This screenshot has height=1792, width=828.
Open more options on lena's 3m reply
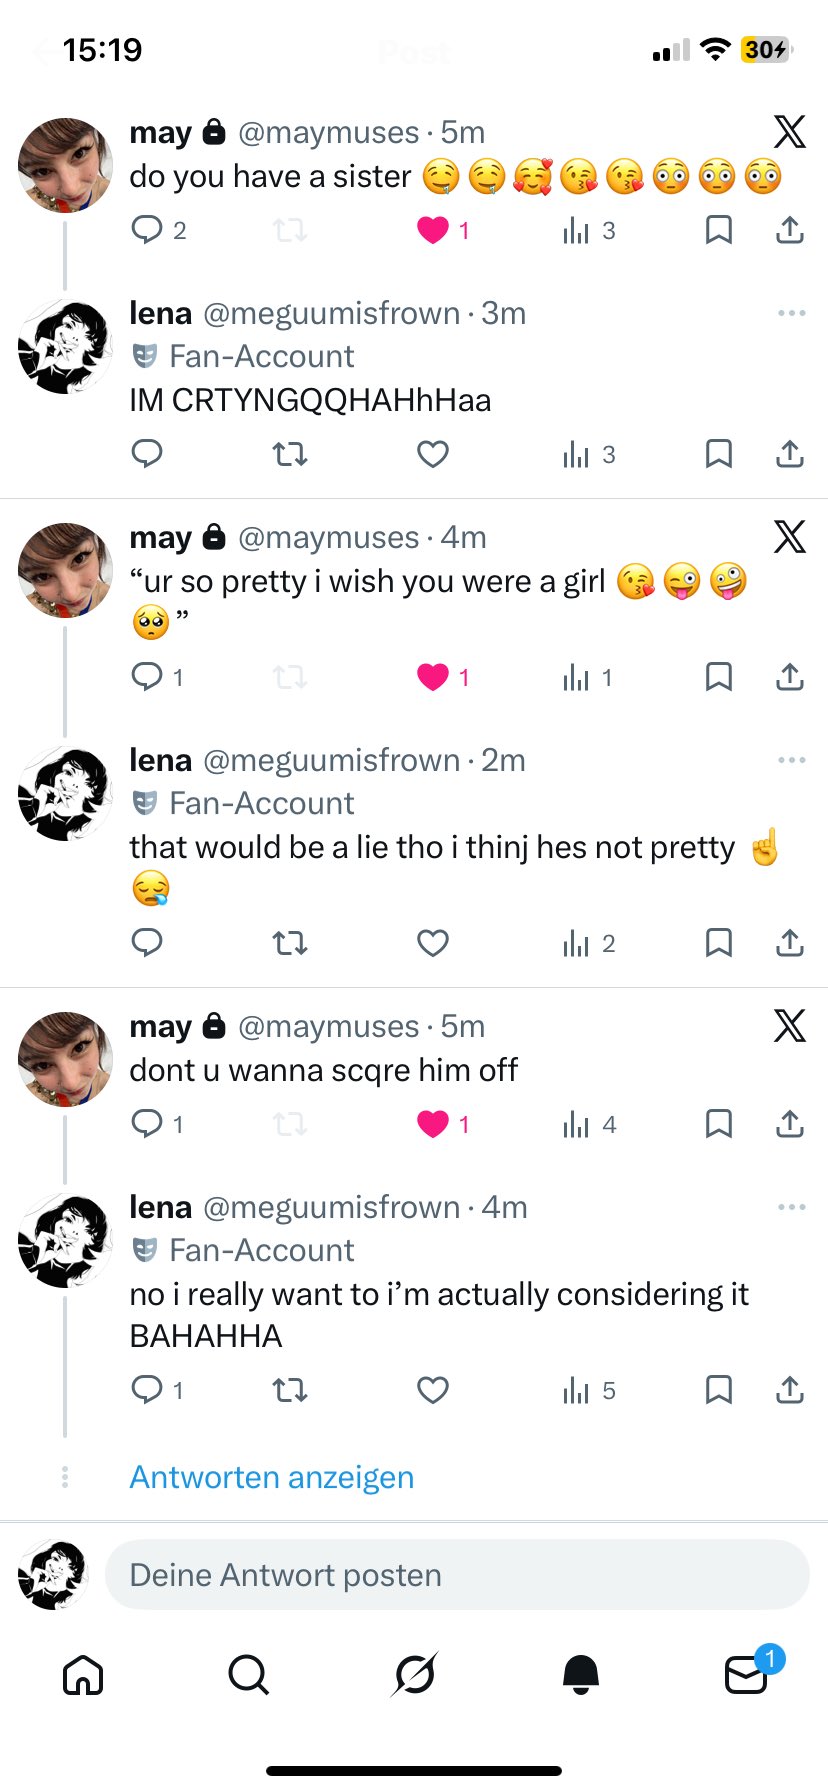pyautogui.click(x=791, y=314)
